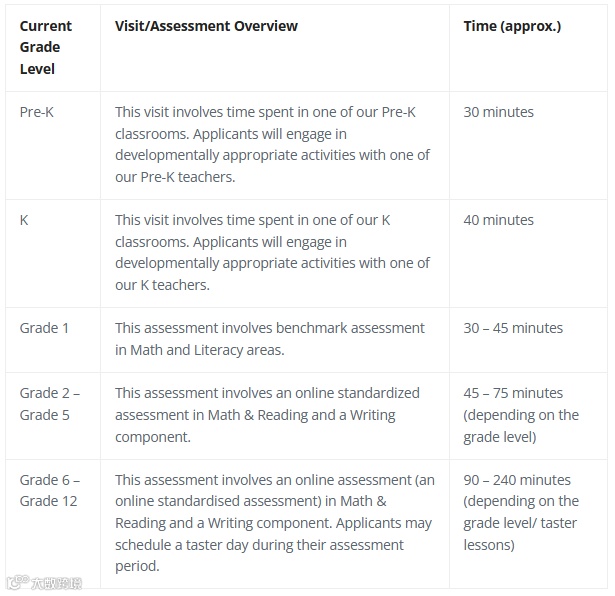Select the Visit/Assessment Overview header

tap(206, 26)
